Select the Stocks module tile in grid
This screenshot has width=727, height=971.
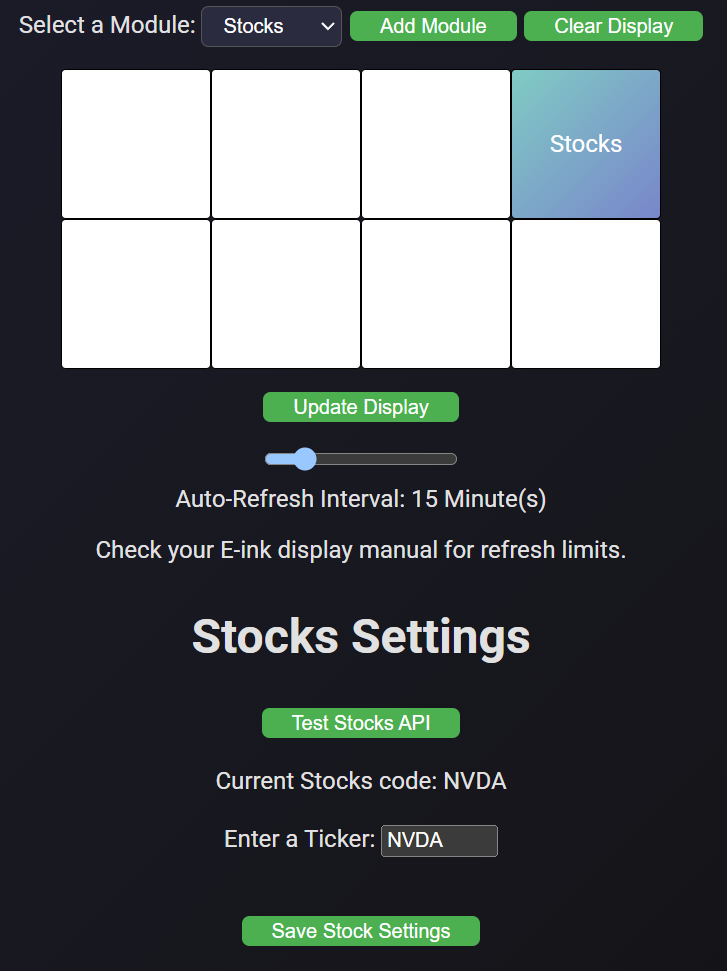tap(586, 144)
